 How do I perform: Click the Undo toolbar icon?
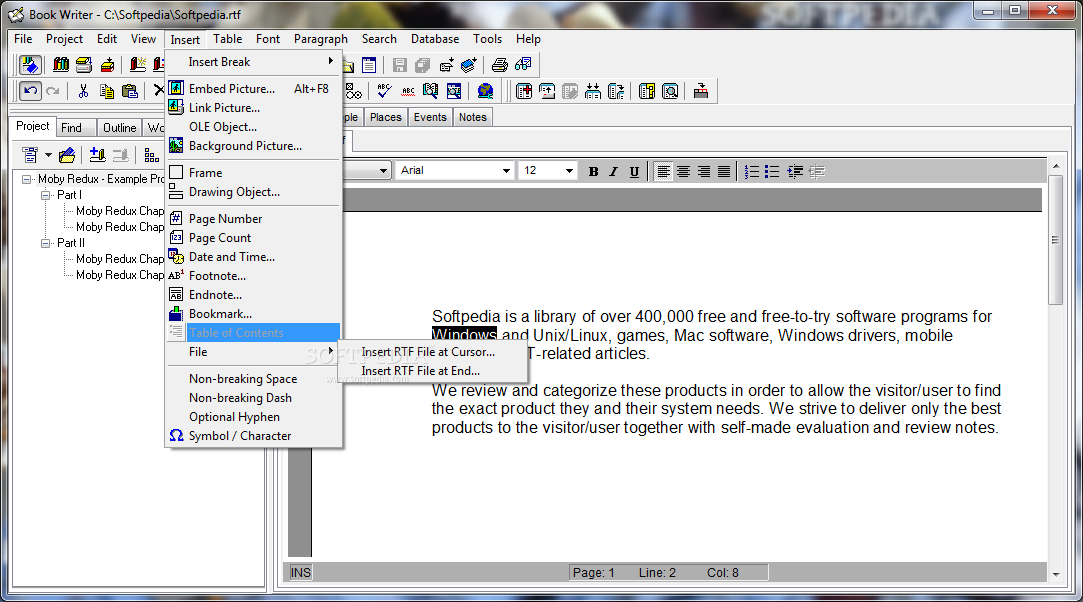(x=30, y=91)
